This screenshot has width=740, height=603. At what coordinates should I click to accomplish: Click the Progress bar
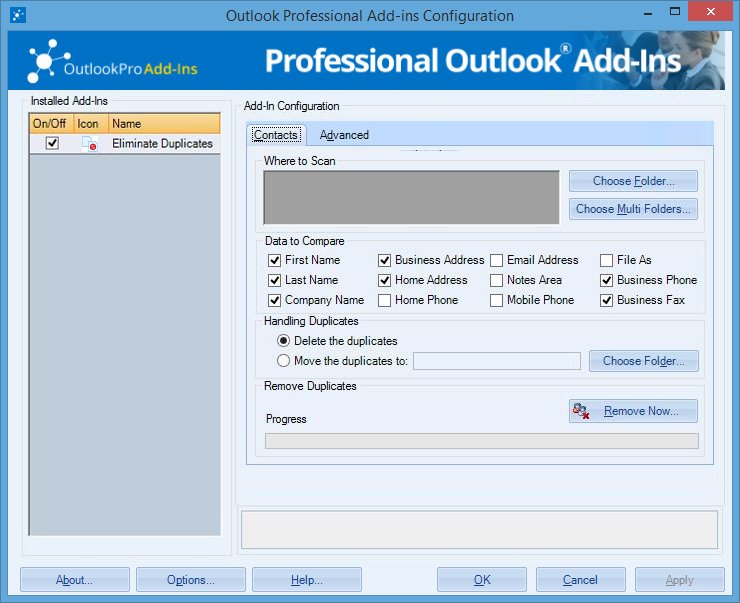click(482, 441)
